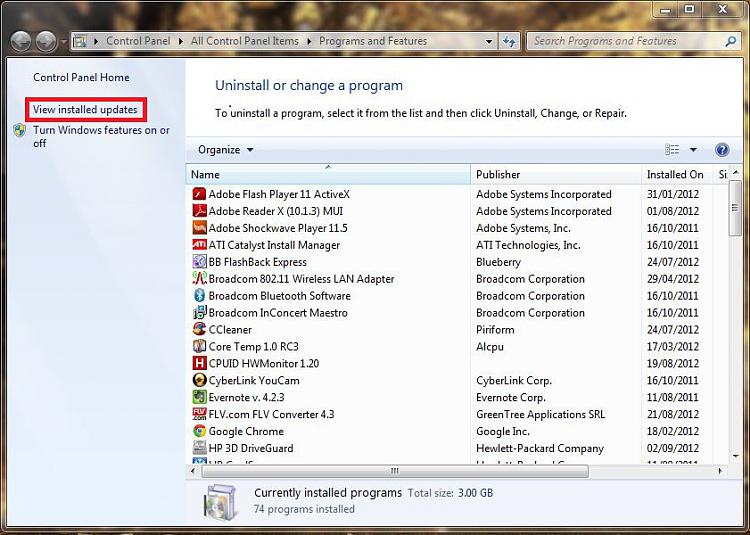This screenshot has height=535, width=750.
Task: Click the refresh button beside address bar
Action: pos(509,42)
